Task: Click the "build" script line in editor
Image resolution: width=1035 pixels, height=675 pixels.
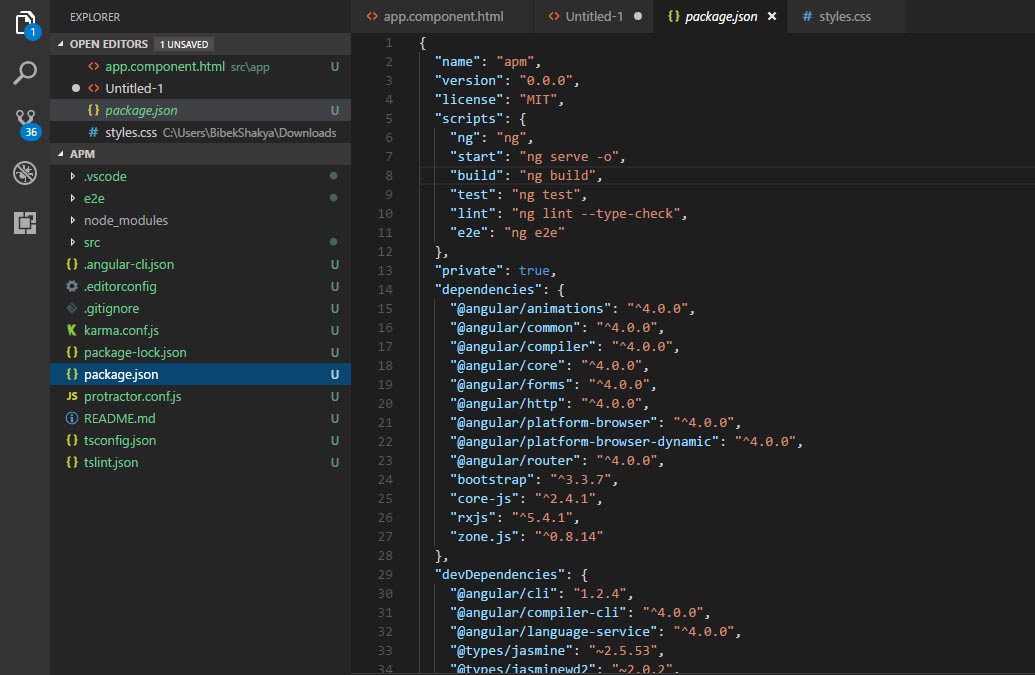Action: click(526, 176)
